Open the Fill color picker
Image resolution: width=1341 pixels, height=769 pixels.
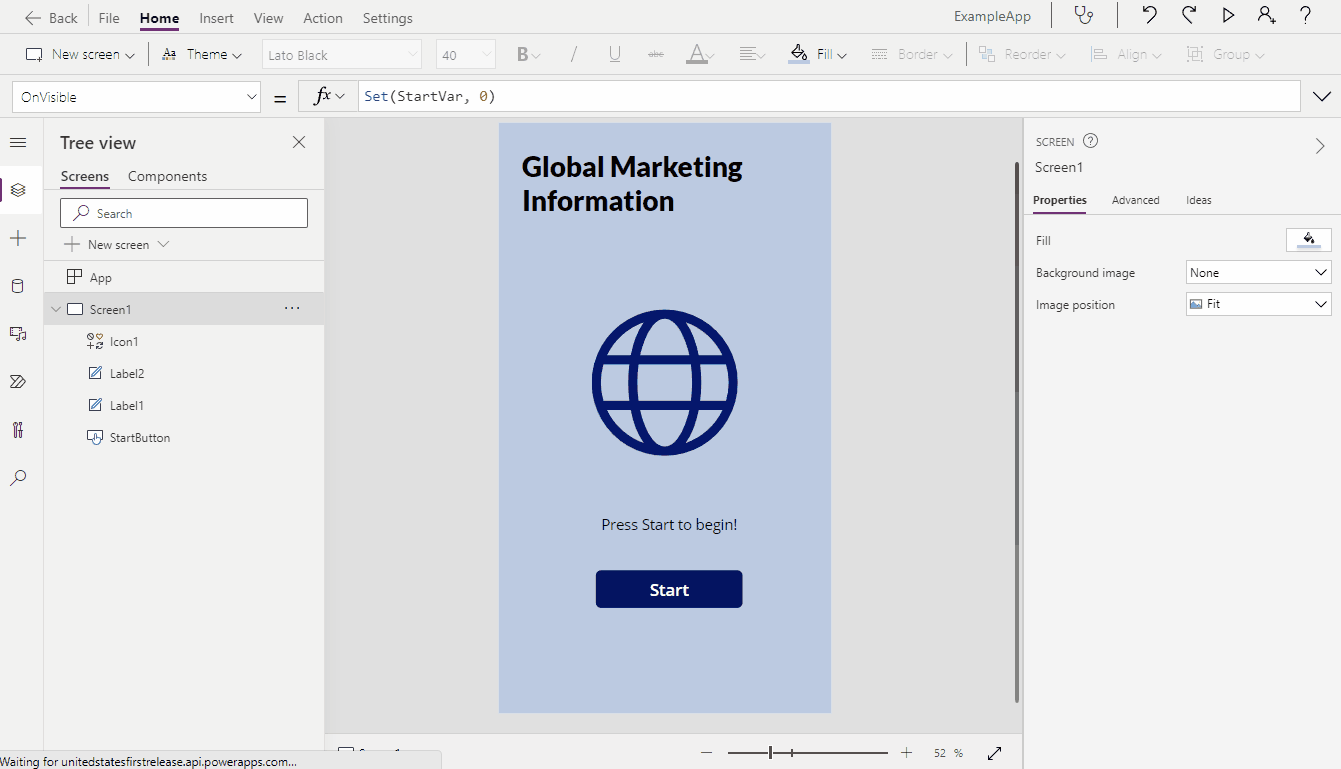point(1308,240)
